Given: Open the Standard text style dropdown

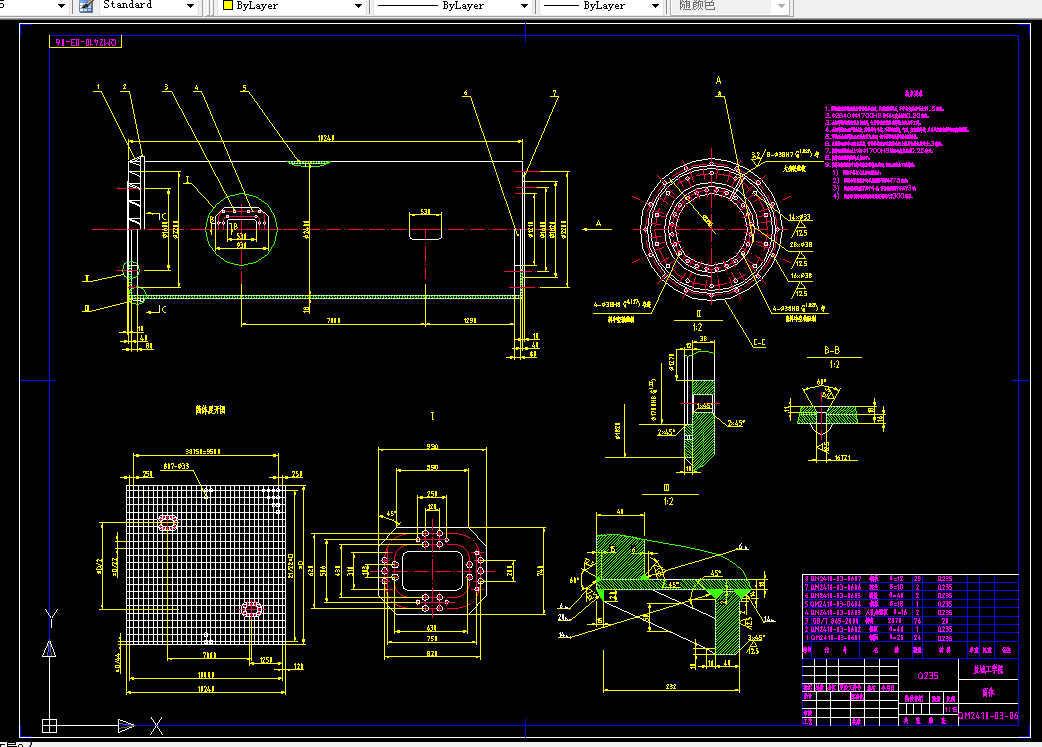Looking at the screenshot, I should (149, 6).
